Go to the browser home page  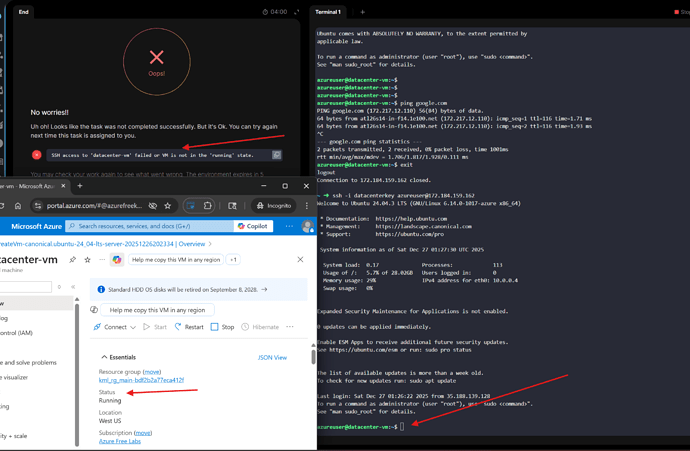pyautogui.click(x=18, y=205)
